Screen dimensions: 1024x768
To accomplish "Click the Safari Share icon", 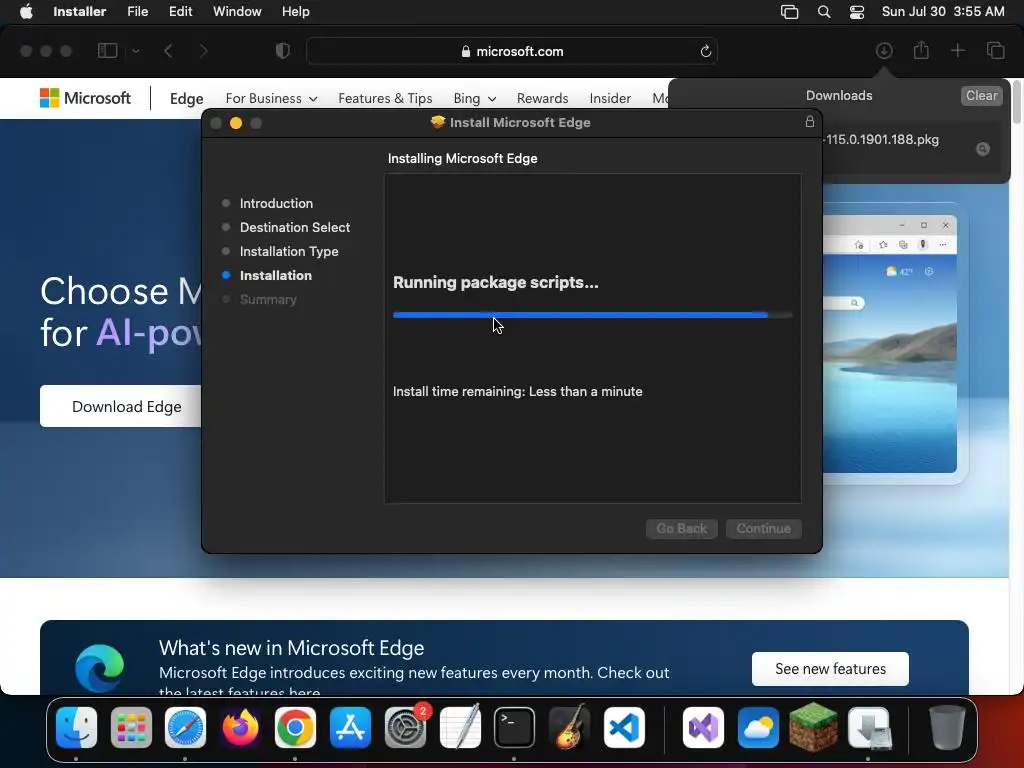I will point(921,50).
